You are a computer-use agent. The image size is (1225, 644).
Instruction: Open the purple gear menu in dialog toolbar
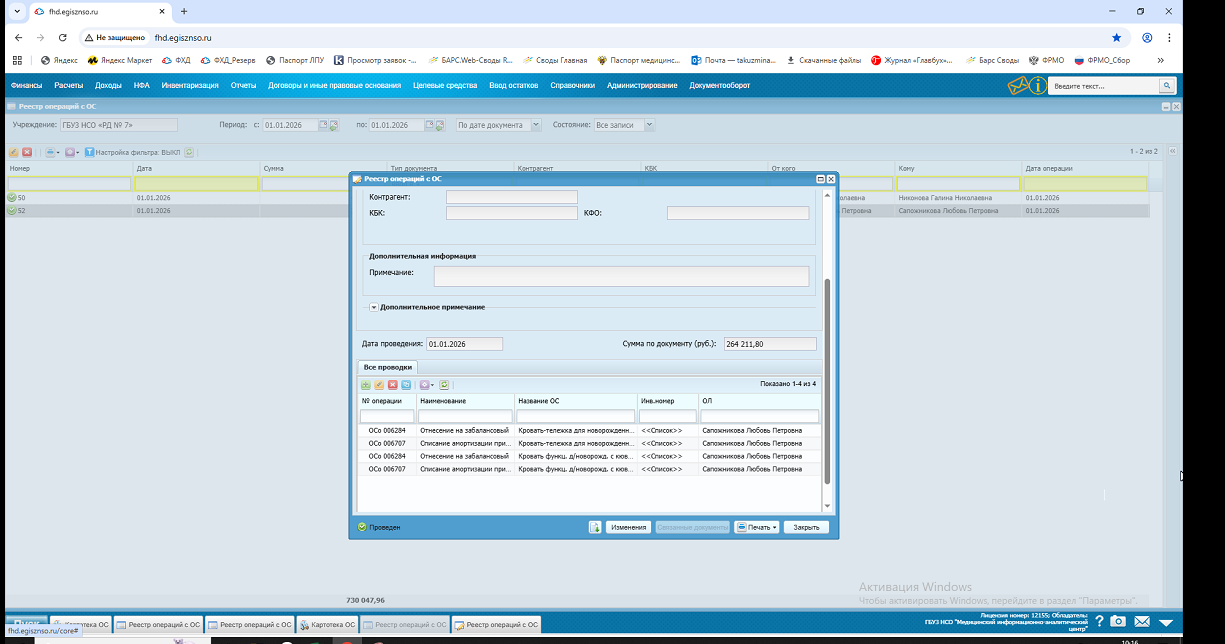(426, 384)
